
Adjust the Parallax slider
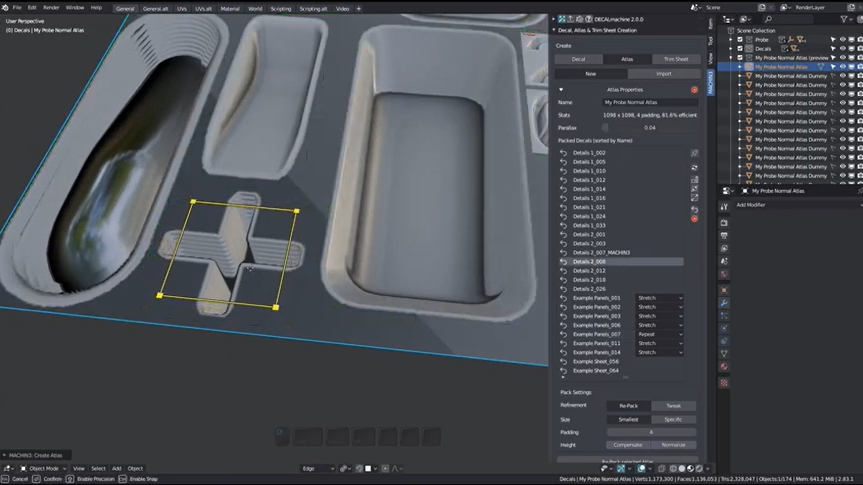point(650,128)
